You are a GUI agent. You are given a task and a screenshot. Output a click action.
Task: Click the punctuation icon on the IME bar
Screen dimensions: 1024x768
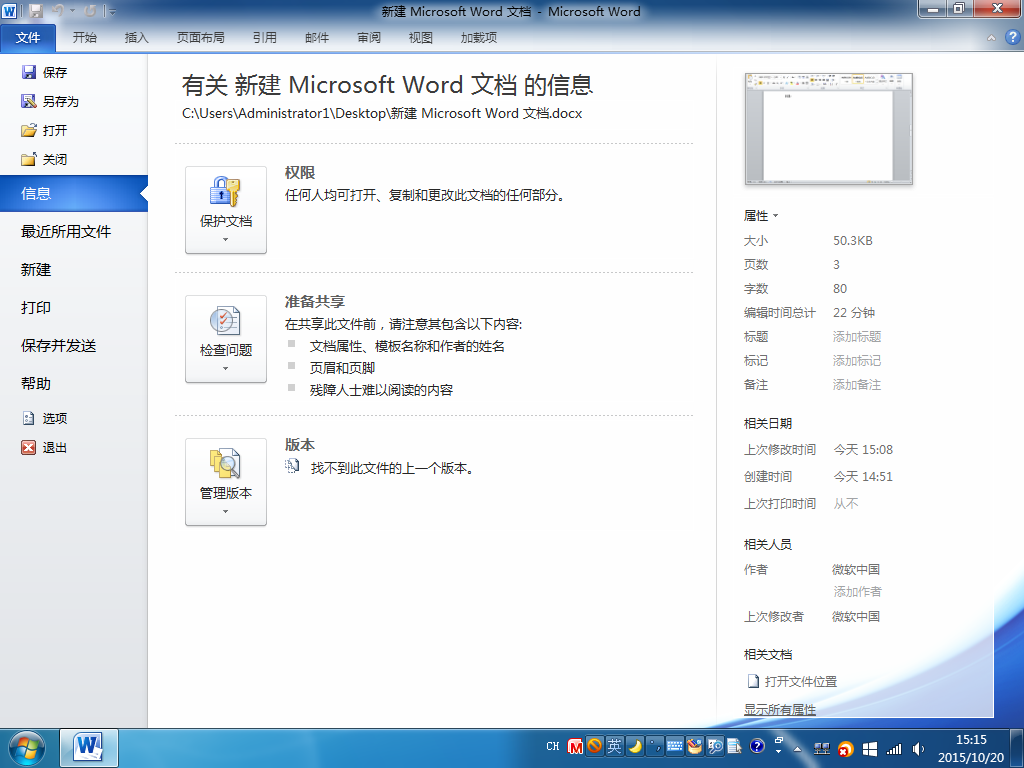(655, 746)
